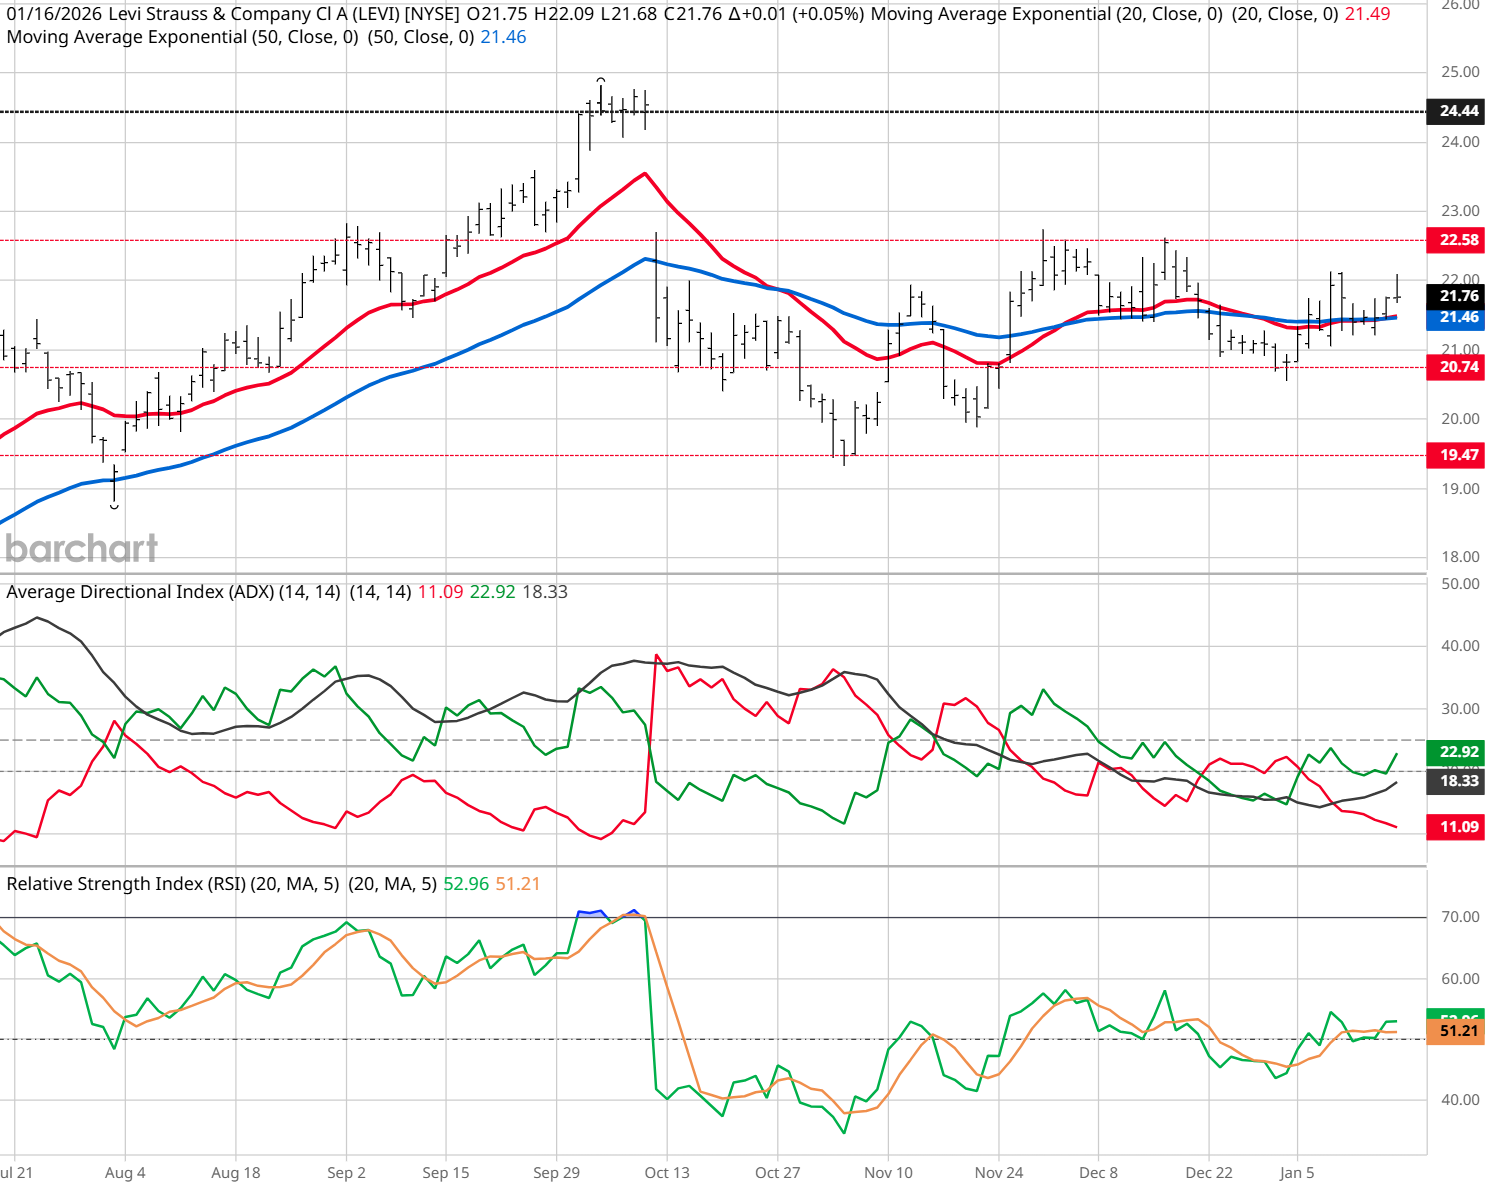Click the RSI header value 51.21 in orange
Image resolution: width=1486 pixels, height=1191 pixels.
tap(518, 884)
